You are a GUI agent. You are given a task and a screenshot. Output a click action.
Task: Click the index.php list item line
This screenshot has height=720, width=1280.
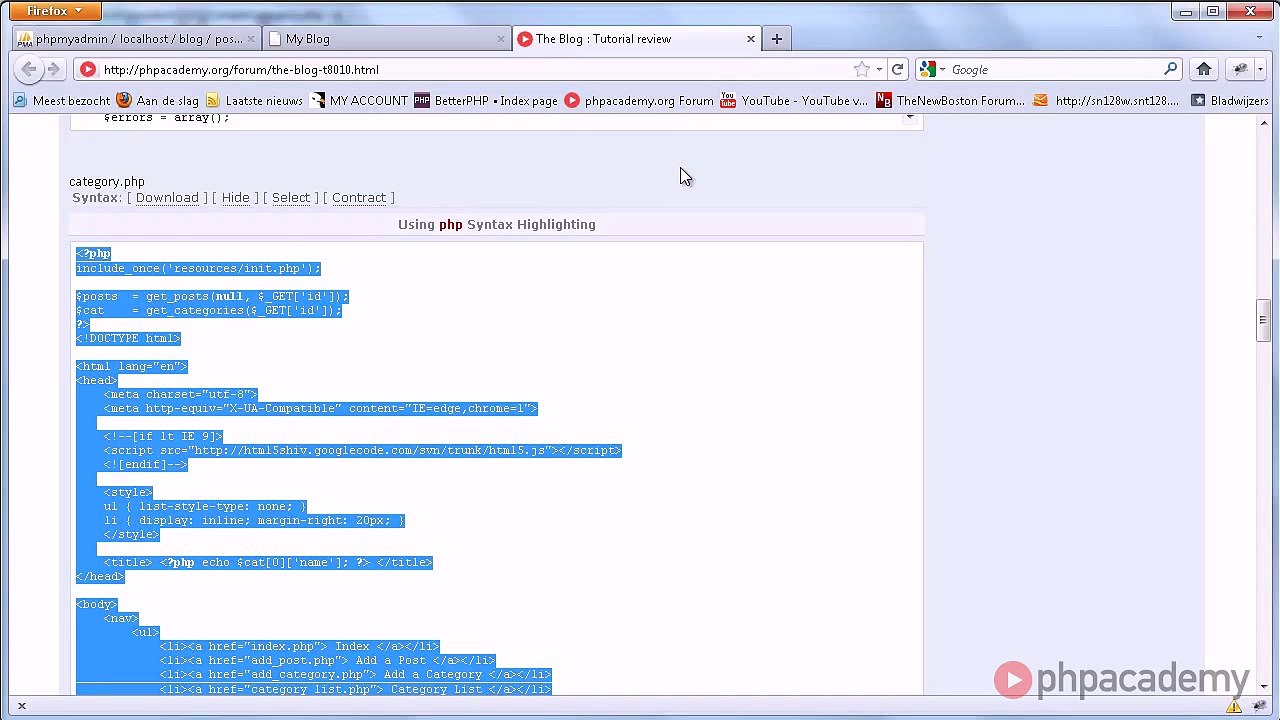(299, 646)
